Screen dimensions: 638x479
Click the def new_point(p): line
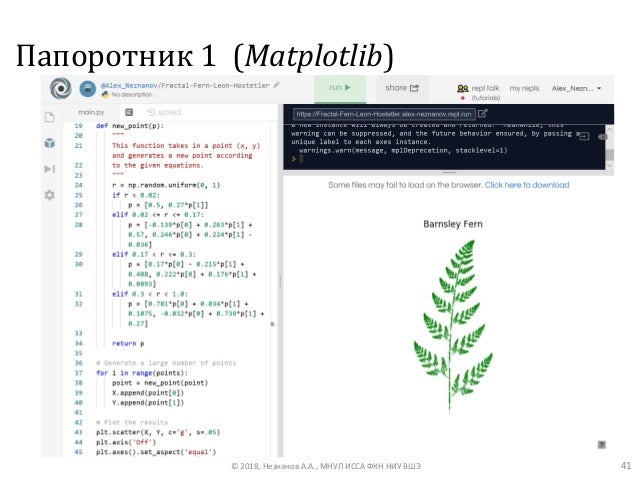coord(130,126)
